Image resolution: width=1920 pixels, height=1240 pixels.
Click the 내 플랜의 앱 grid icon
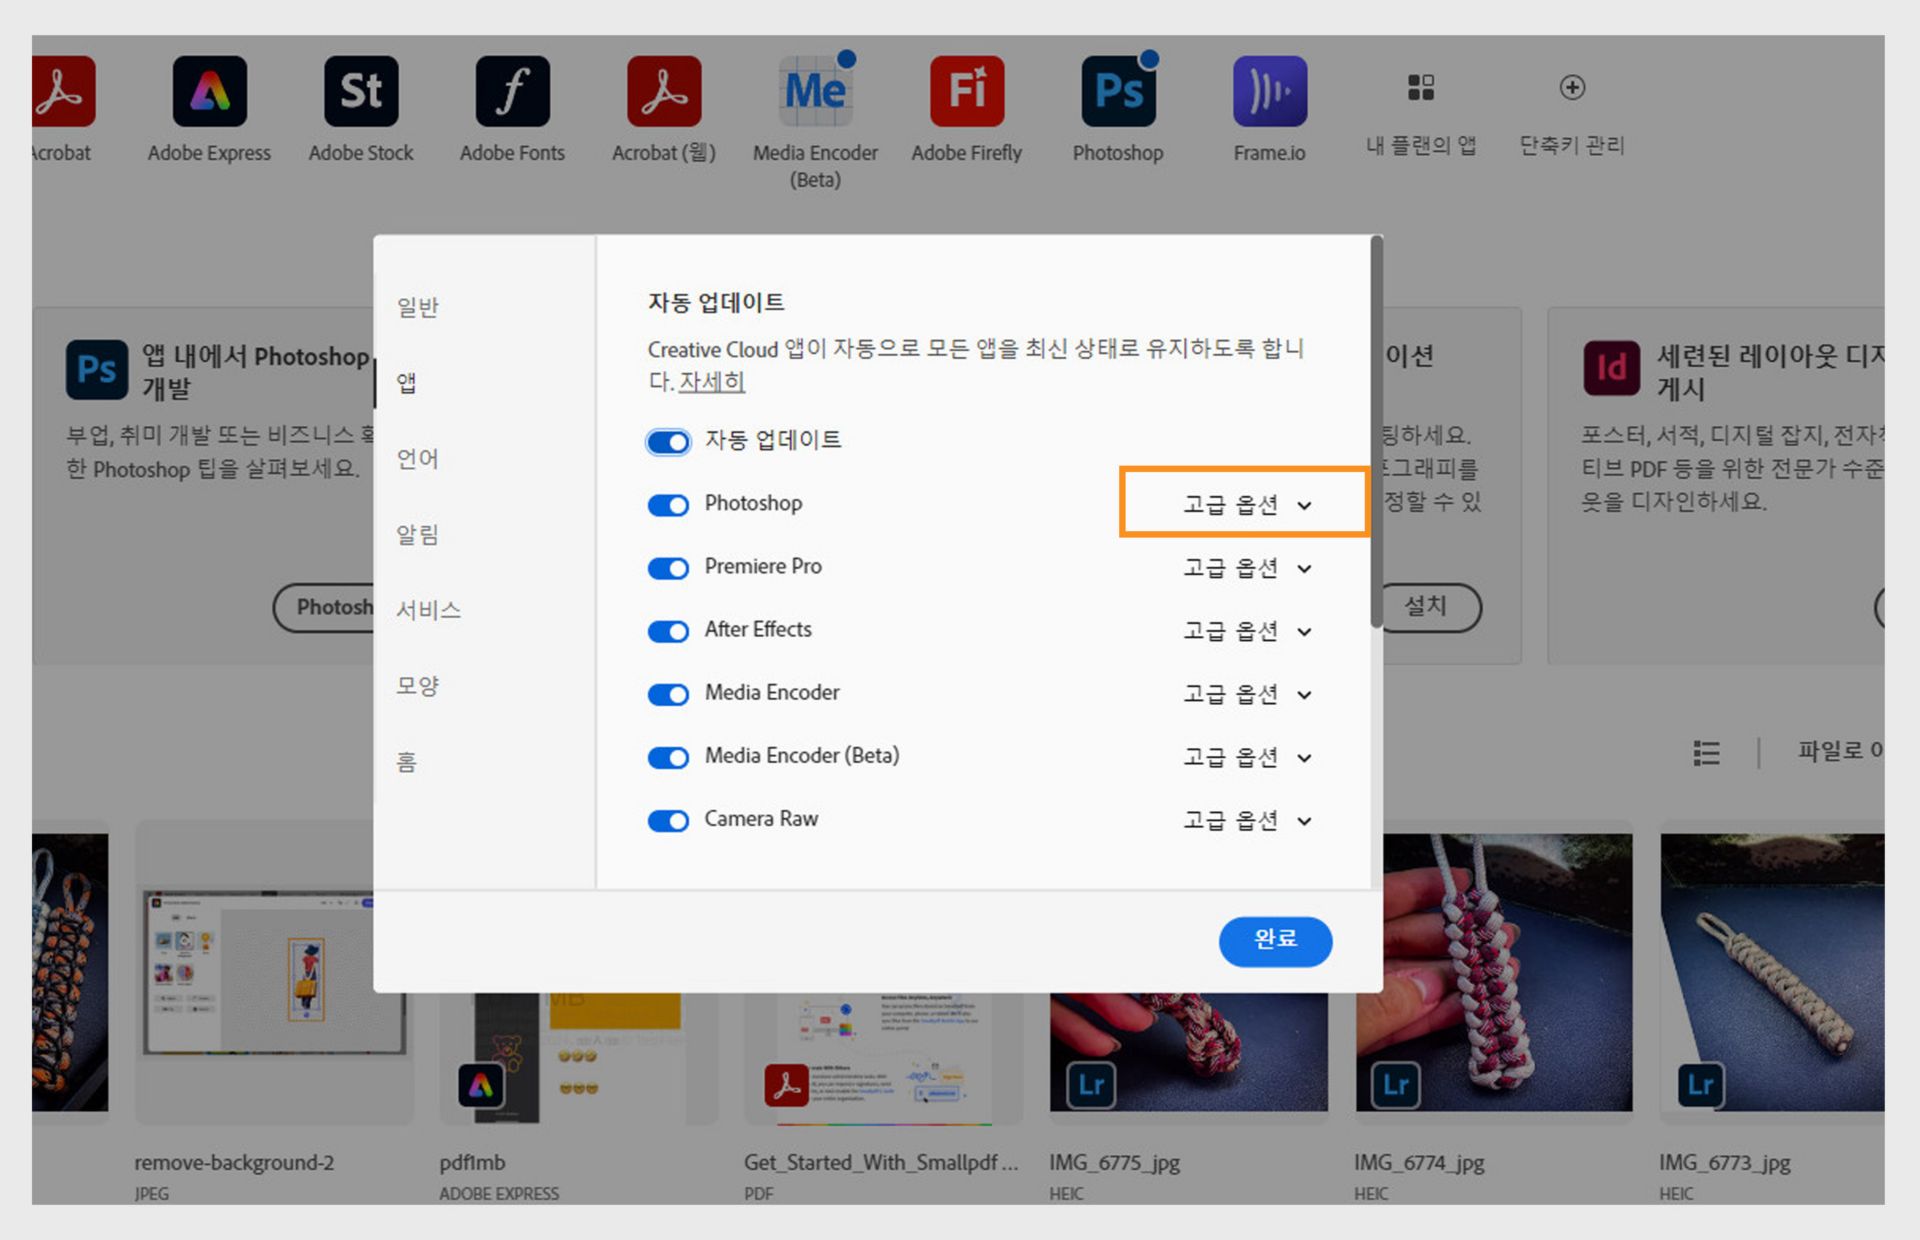click(1421, 88)
